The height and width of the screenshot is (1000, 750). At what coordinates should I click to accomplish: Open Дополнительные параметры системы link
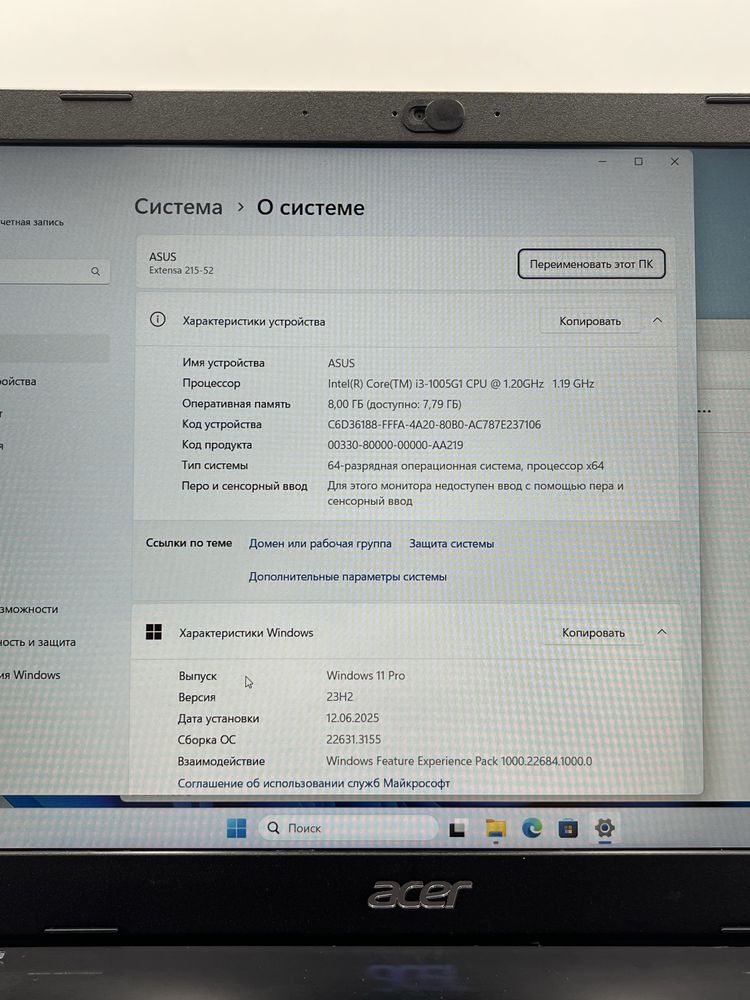click(x=348, y=577)
